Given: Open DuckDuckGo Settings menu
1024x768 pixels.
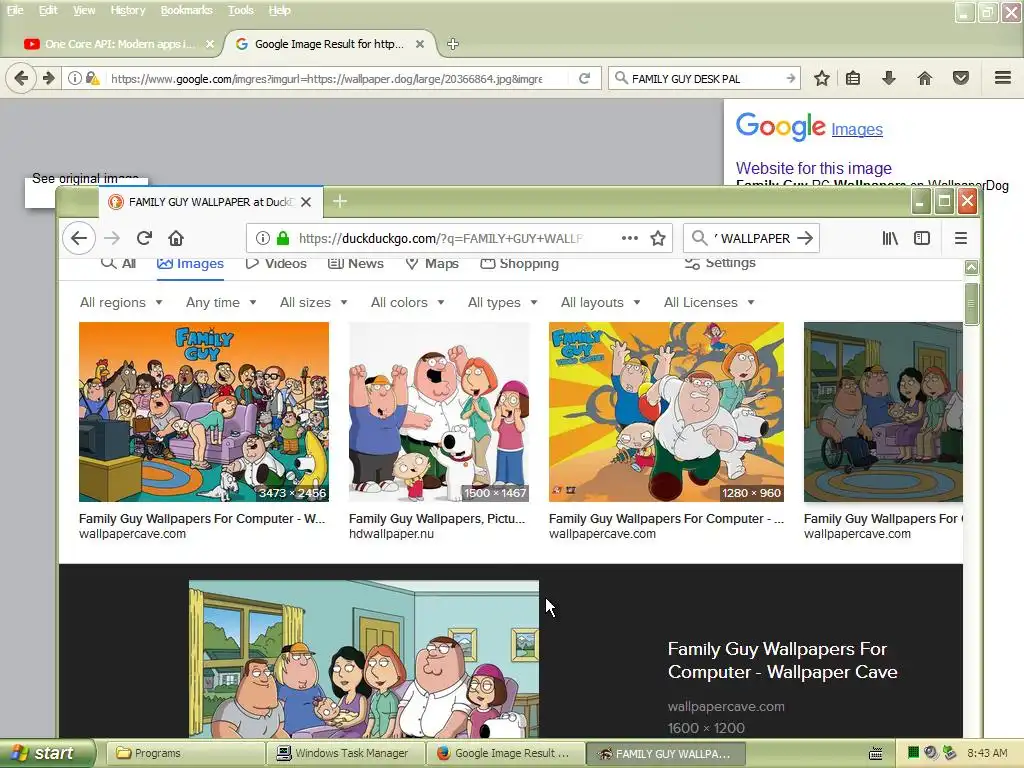Looking at the screenshot, I should pos(720,263).
